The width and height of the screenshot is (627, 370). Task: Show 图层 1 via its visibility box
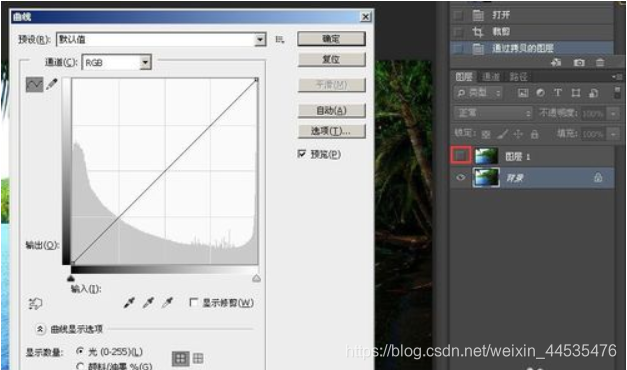coord(461,156)
